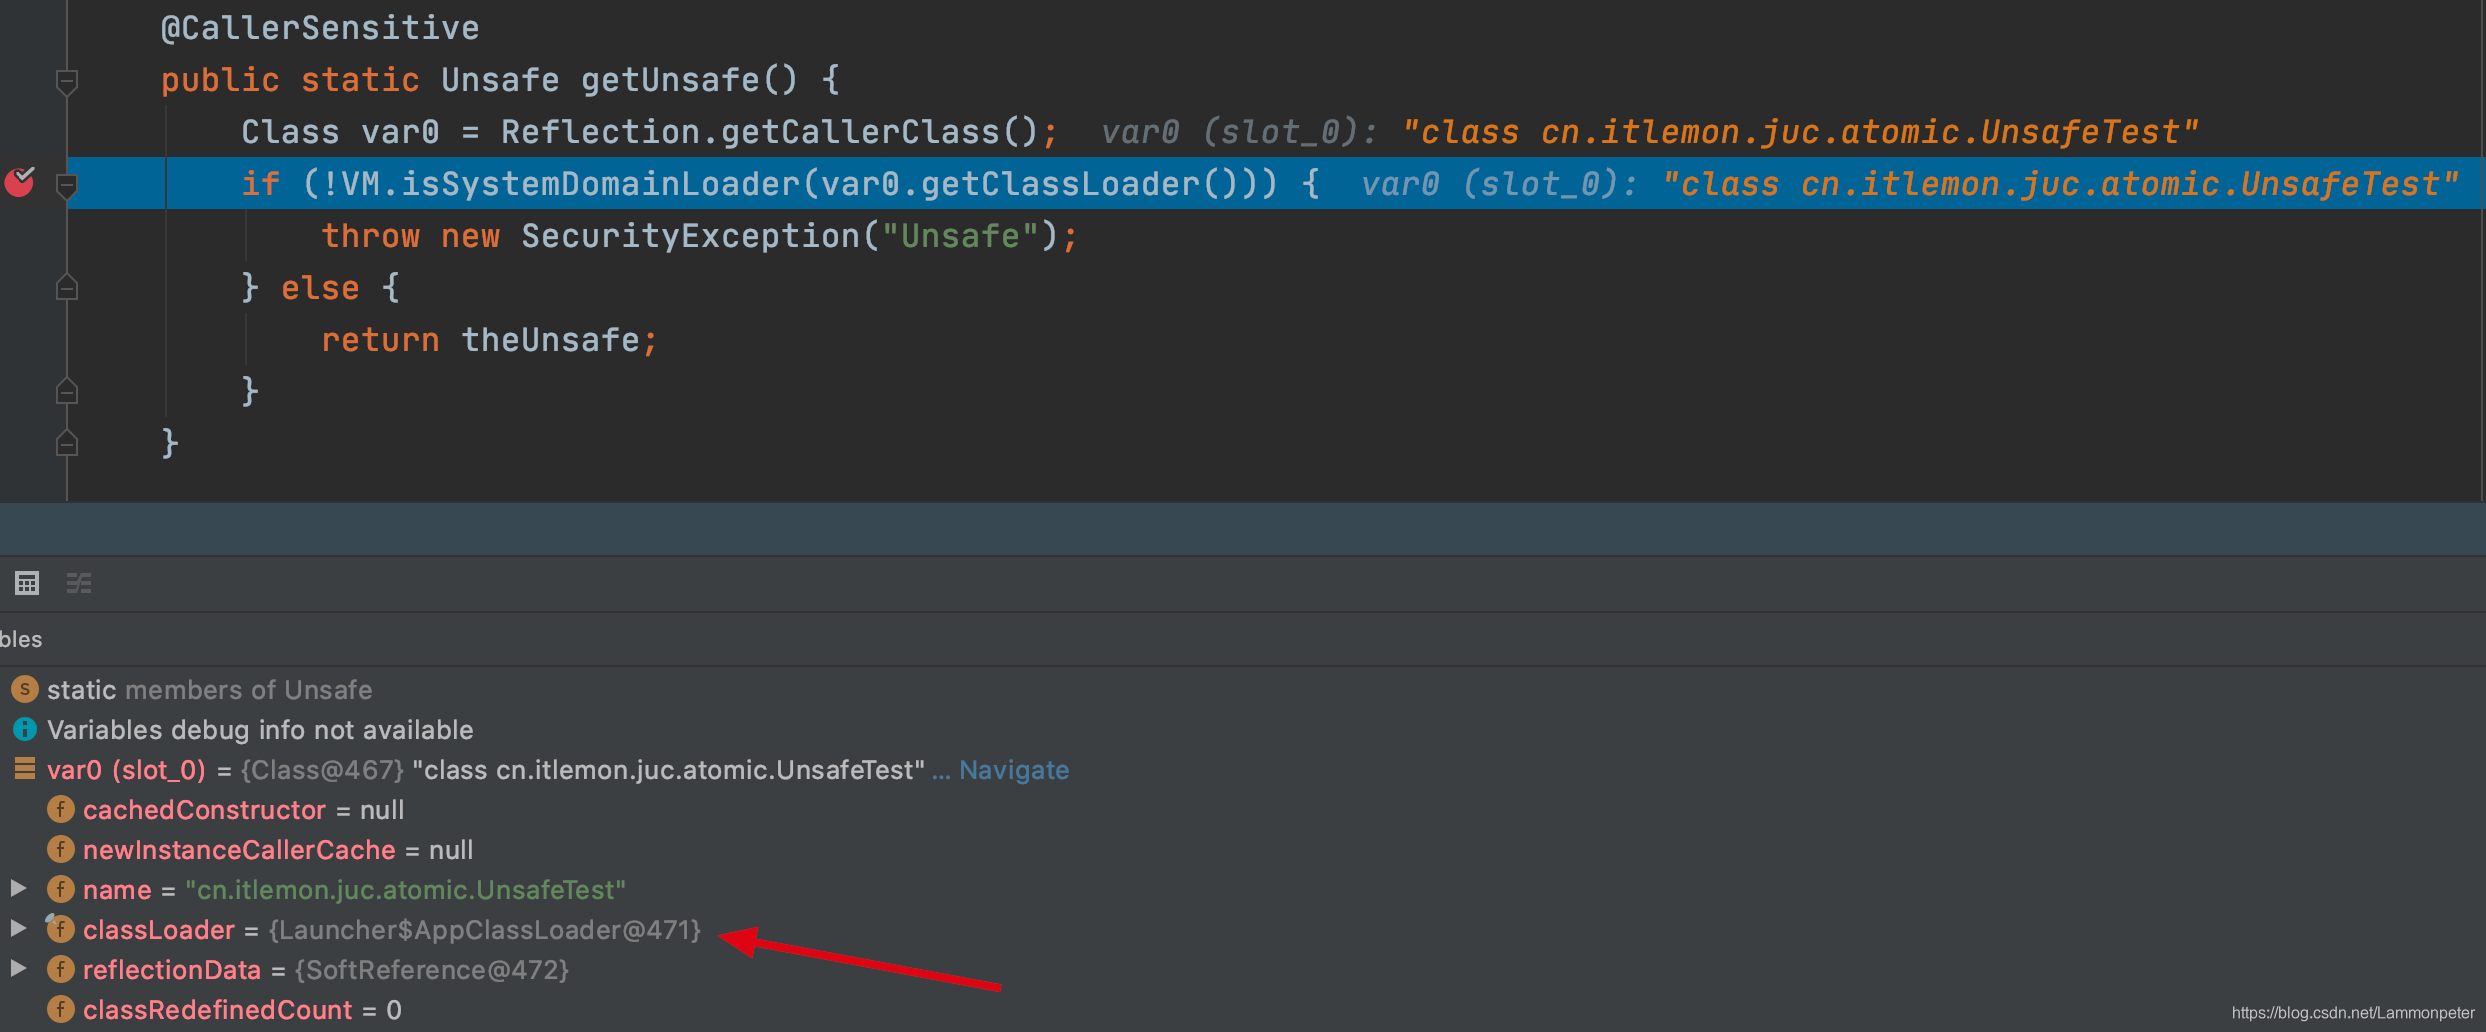
Task: Click the fold end marker of else block
Action: coord(67,391)
